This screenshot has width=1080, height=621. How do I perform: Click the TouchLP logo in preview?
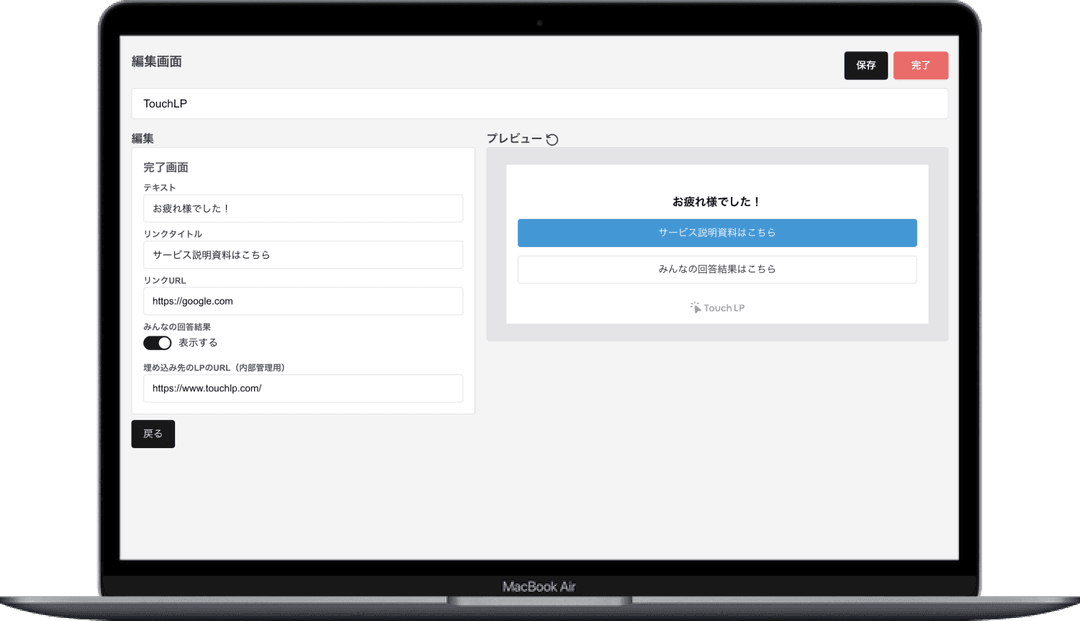(x=717, y=308)
